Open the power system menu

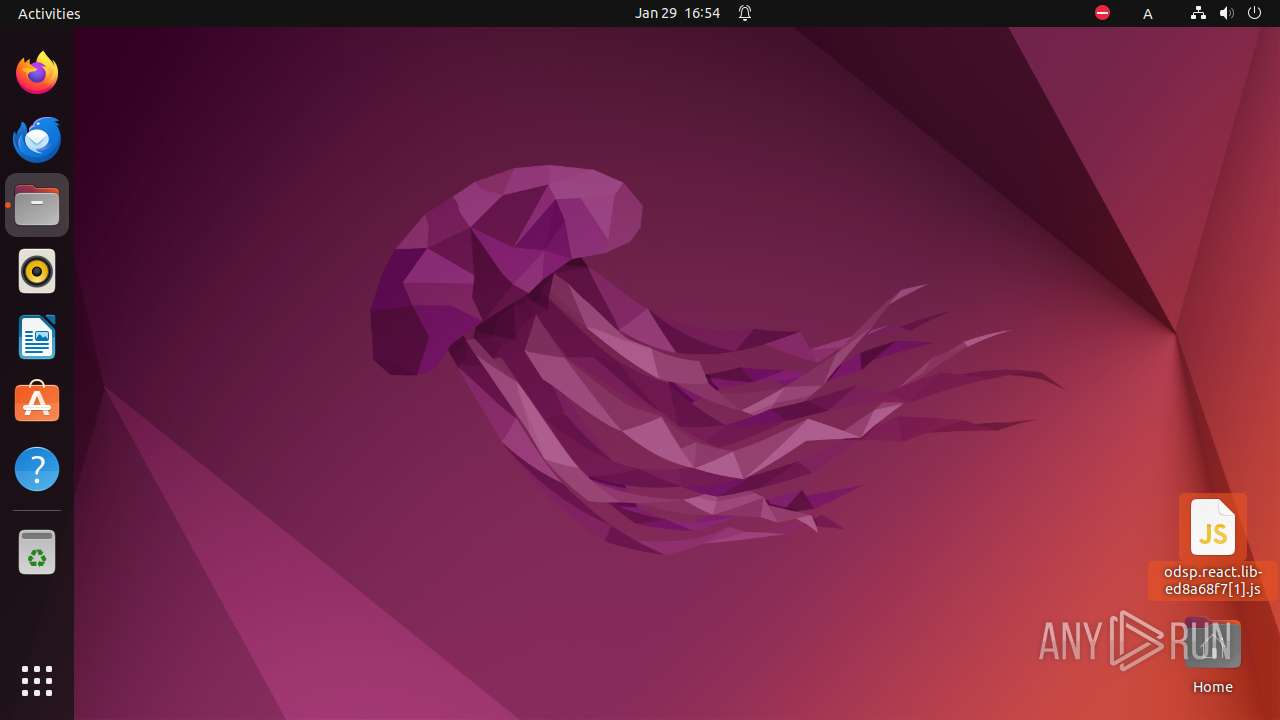(x=1255, y=13)
